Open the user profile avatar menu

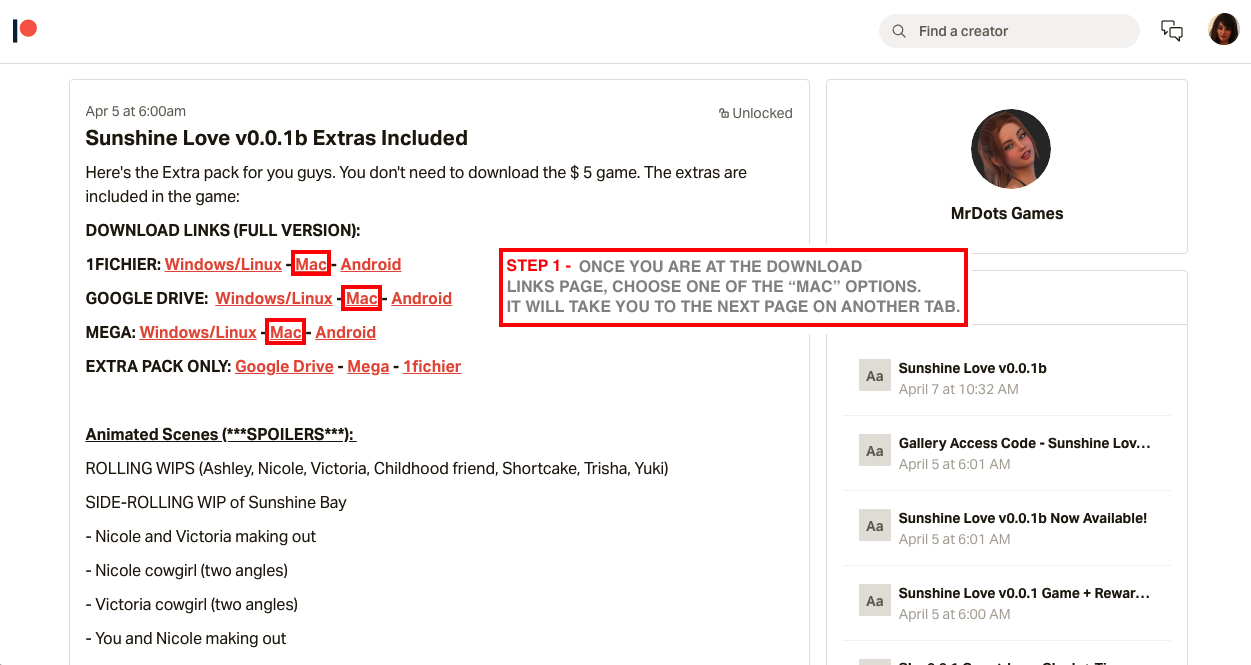(1223, 30)
